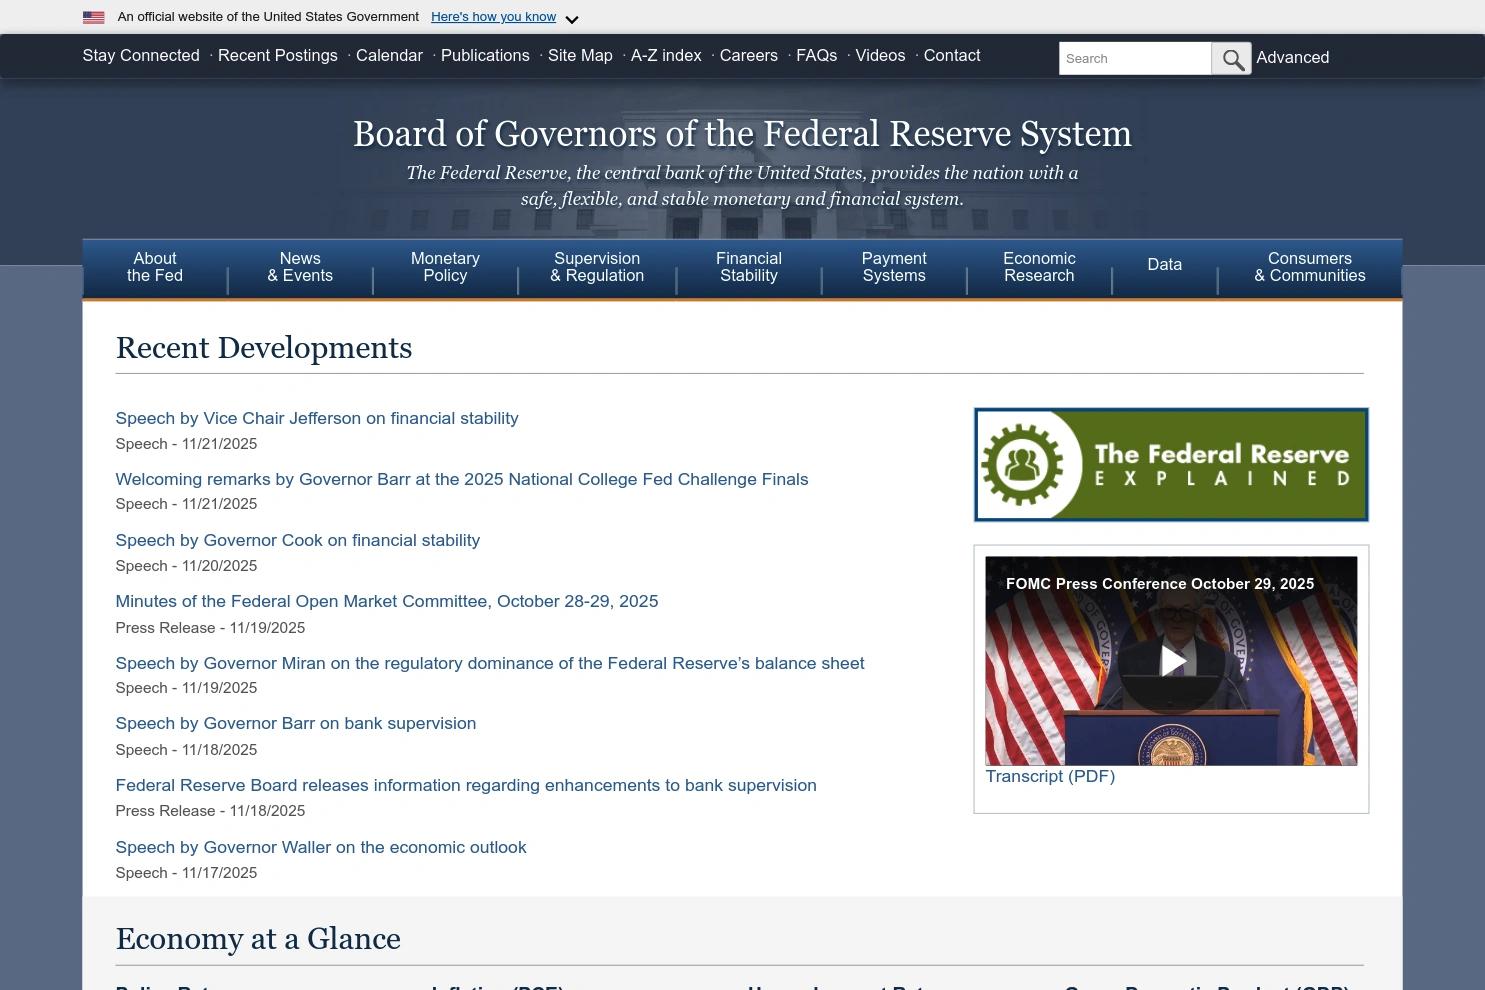1485x990 pixels.
Task: Open release on enhancements to bank supervision
Action: (466, 785)
